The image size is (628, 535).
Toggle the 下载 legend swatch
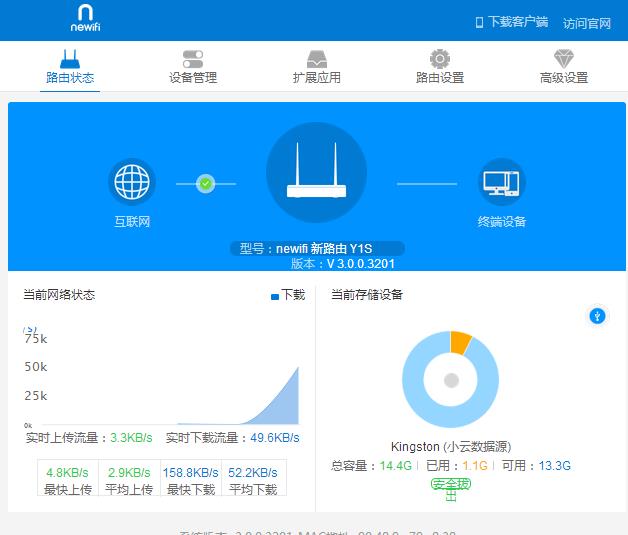click(x=275, y=297)
